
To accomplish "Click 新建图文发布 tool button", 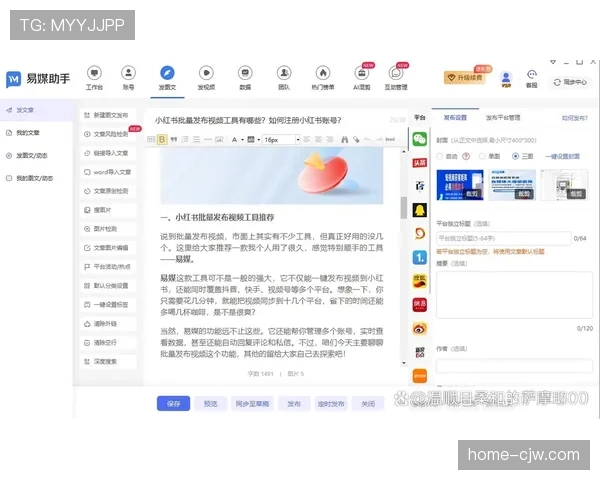I will pyautogui.click(x=108, y=115).
